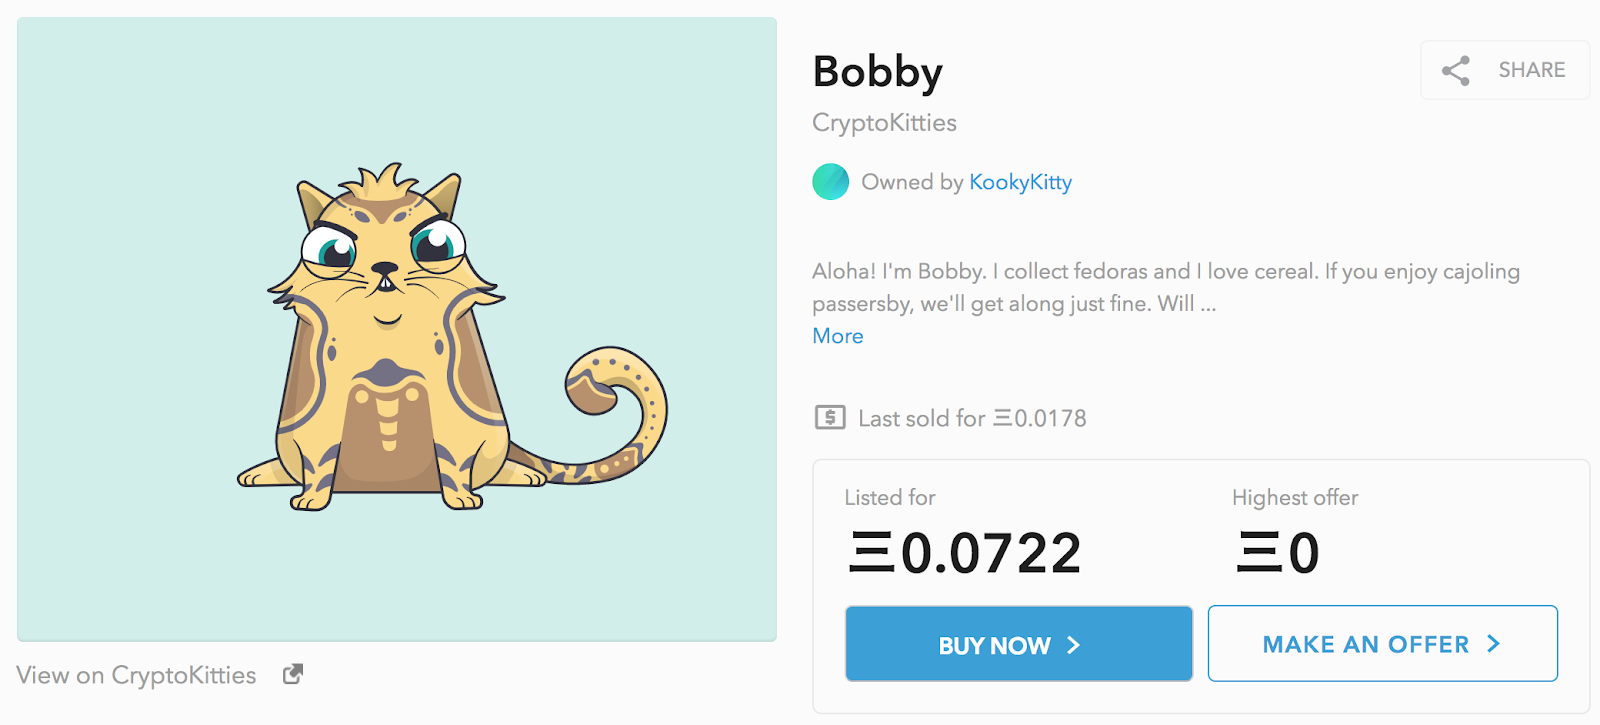Click the SHARE button text
Viewport: 1600px width, 725px height.
[1531, 70]
